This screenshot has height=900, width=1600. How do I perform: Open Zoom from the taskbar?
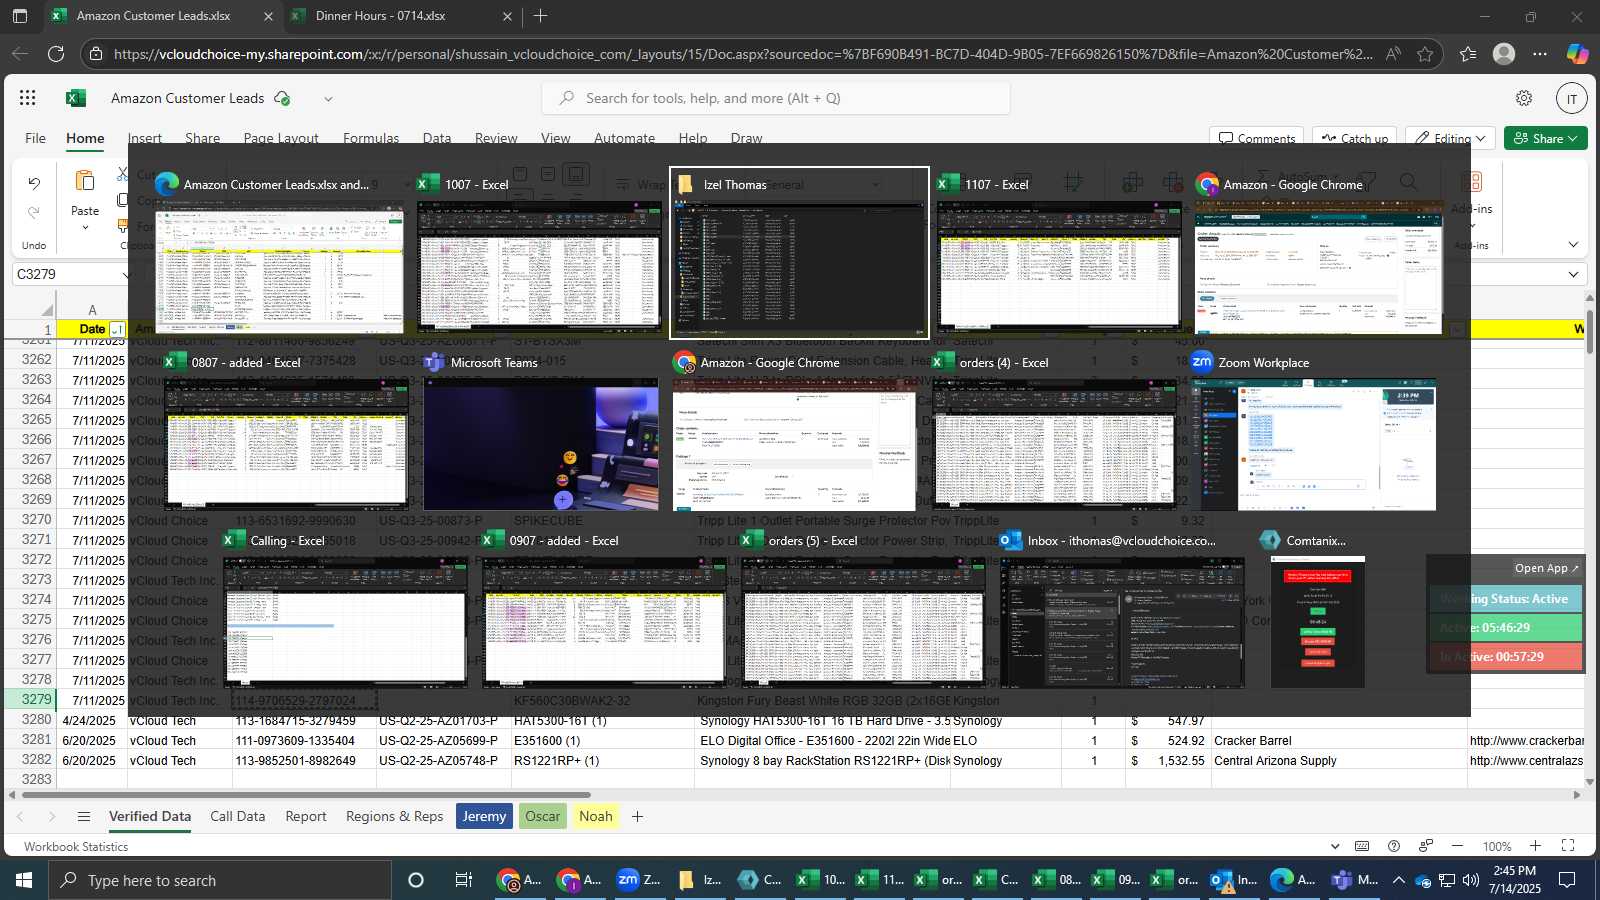[639, 880]
